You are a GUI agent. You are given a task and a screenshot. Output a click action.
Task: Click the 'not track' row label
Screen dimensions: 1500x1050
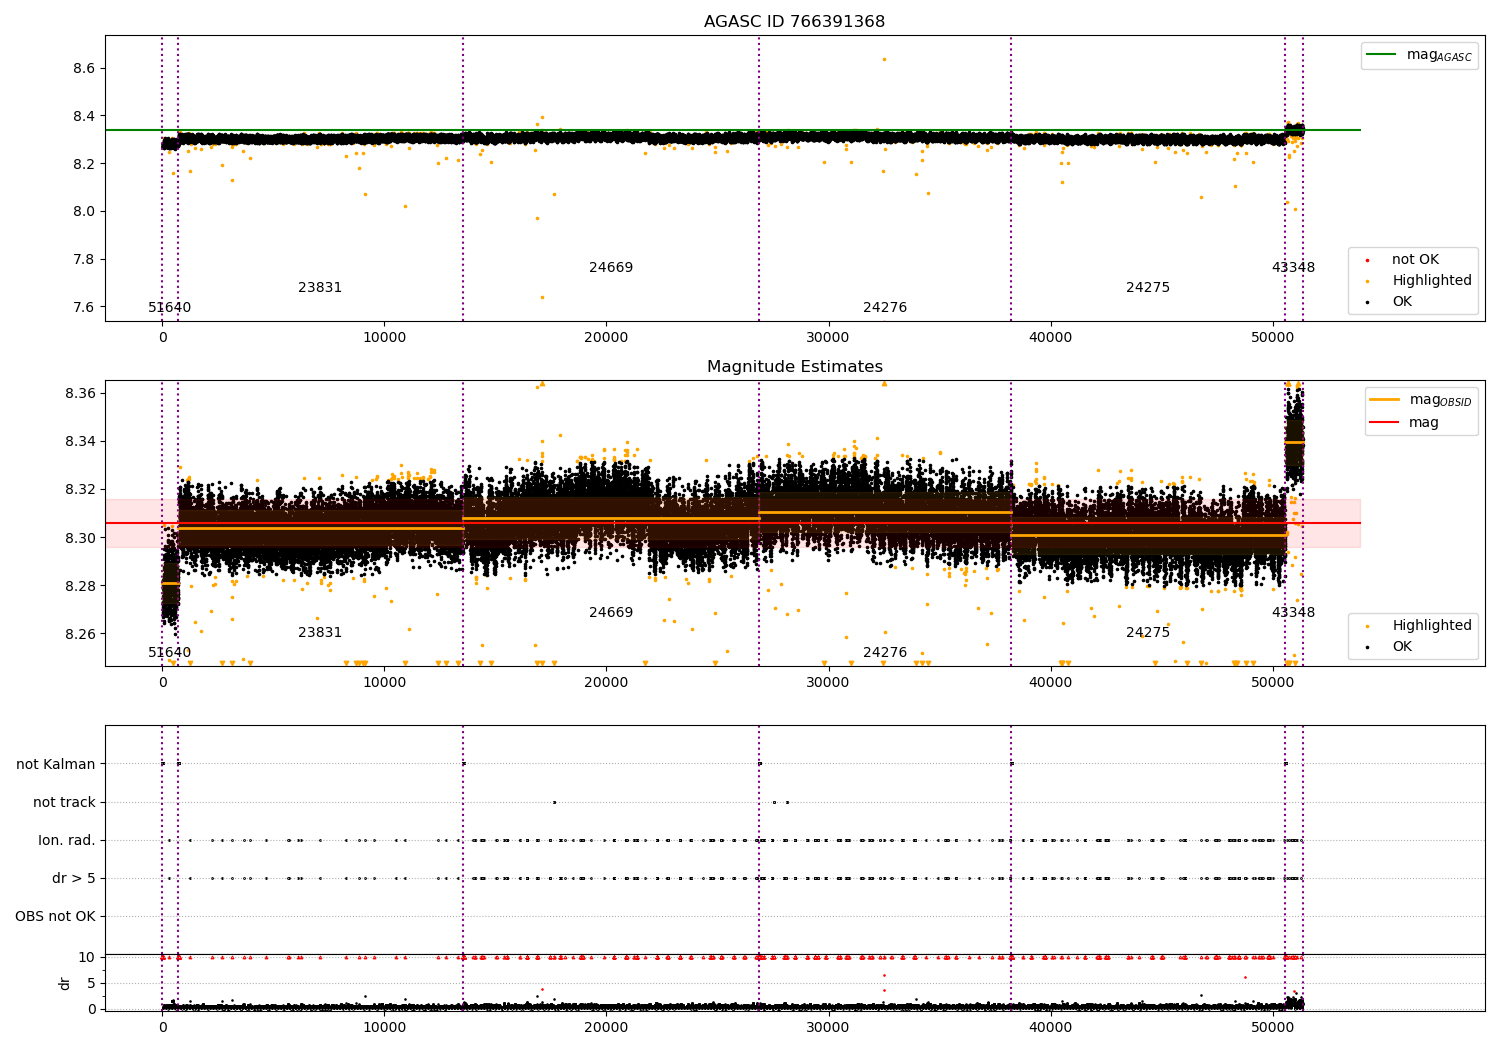[x=64, y=803]
